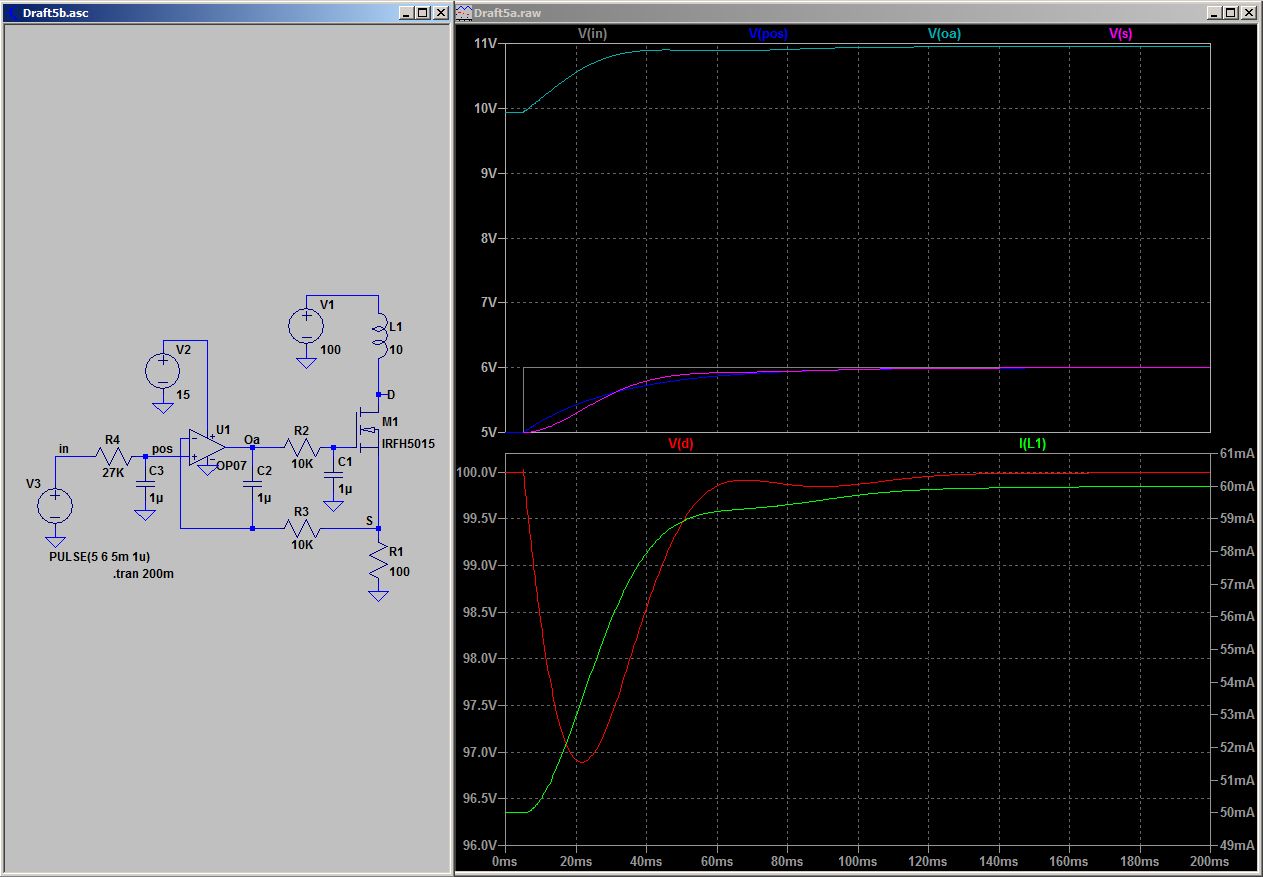
Task: Select the R3 resistor symbol
Action: coord(300,527)
